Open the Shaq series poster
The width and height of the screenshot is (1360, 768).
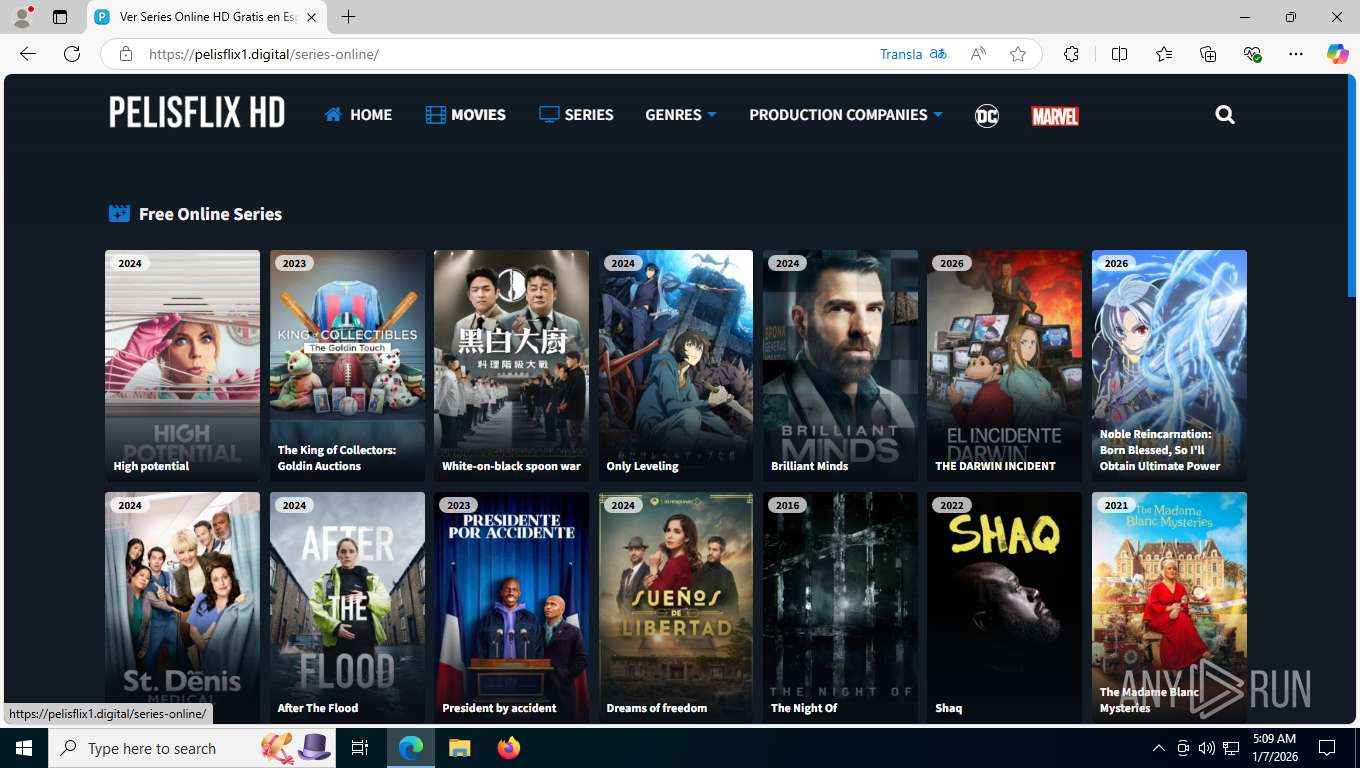pos(1004,608)
